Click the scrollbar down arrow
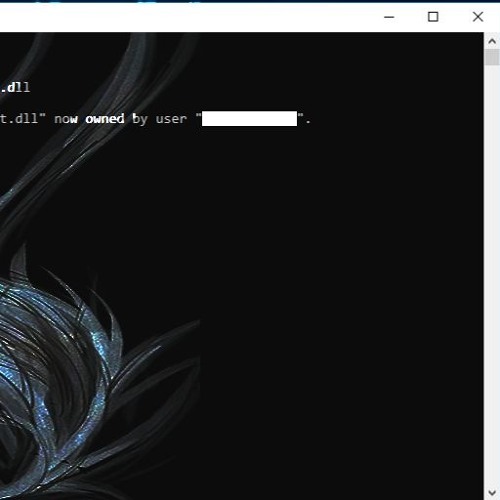Viewport: 500px width, 500px height. (492, 492)
